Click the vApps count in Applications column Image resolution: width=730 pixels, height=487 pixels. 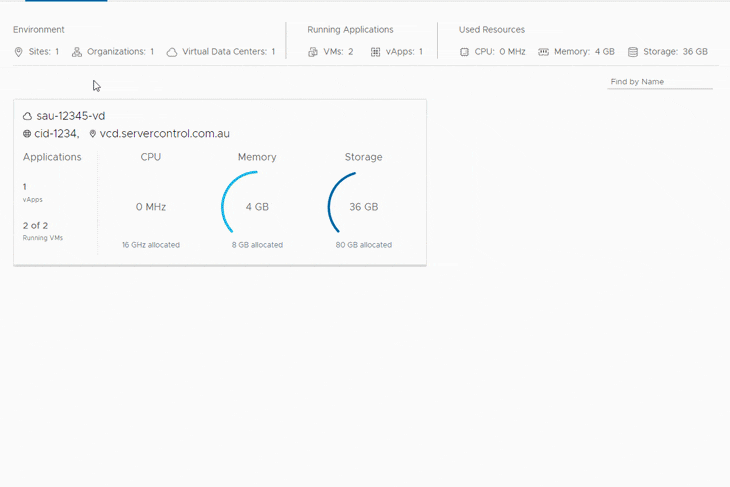(x=25, y=187)
